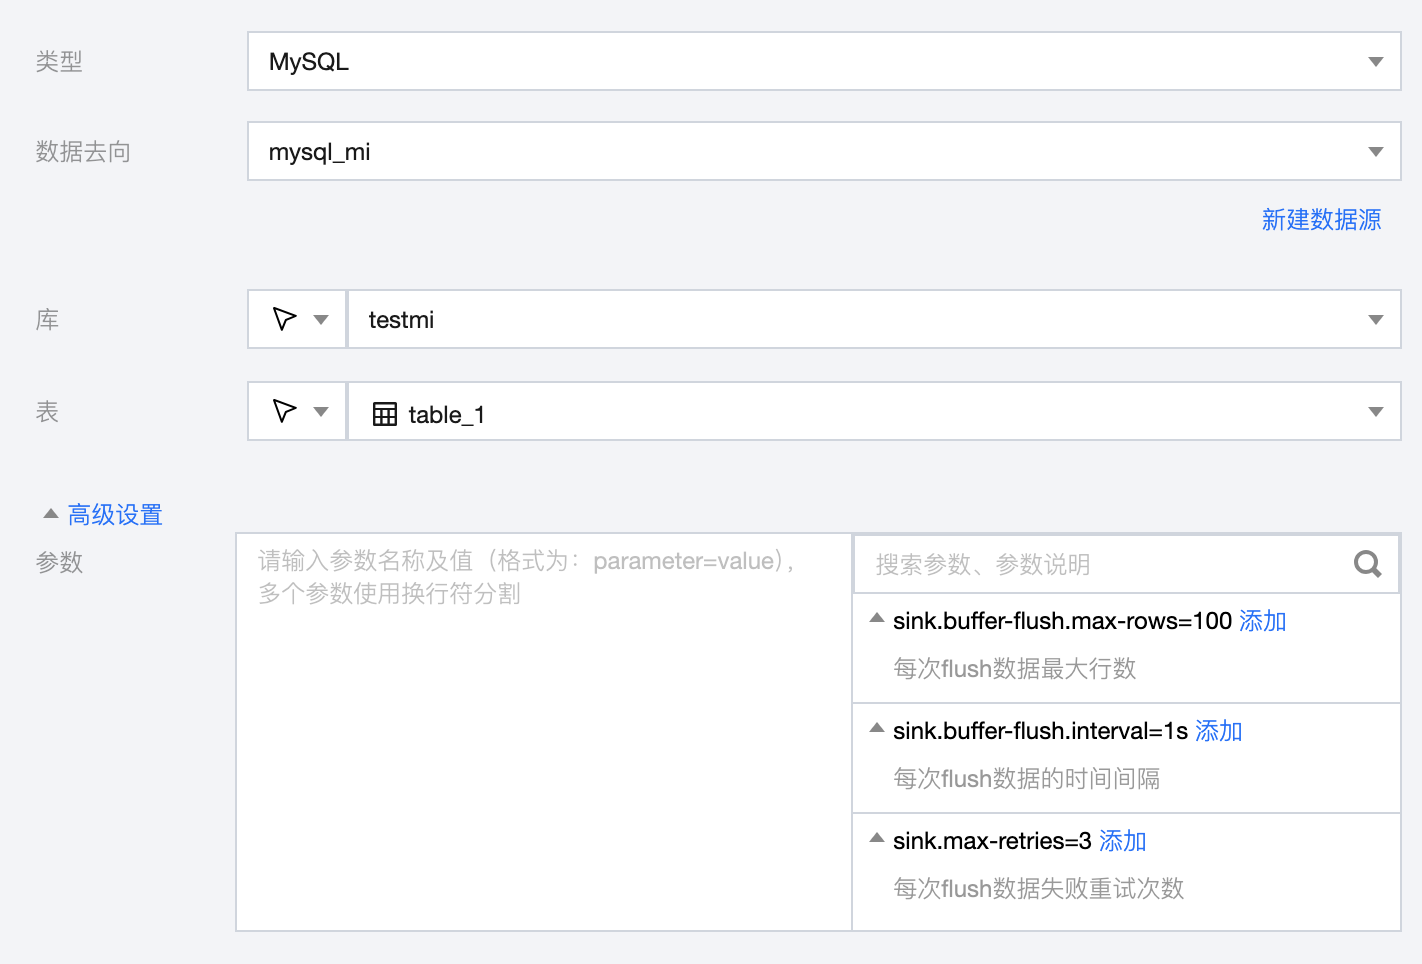The width and height of the screenshot is (1422, 964).
Task: Collapse the sink.buffer-flush.max-rows parameter triangle
Action: [877, 618]
